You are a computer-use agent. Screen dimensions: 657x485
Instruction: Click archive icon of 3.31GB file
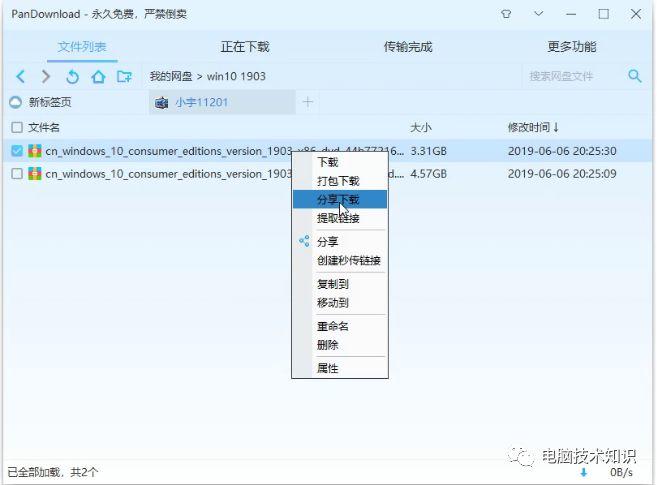[35, 151]
